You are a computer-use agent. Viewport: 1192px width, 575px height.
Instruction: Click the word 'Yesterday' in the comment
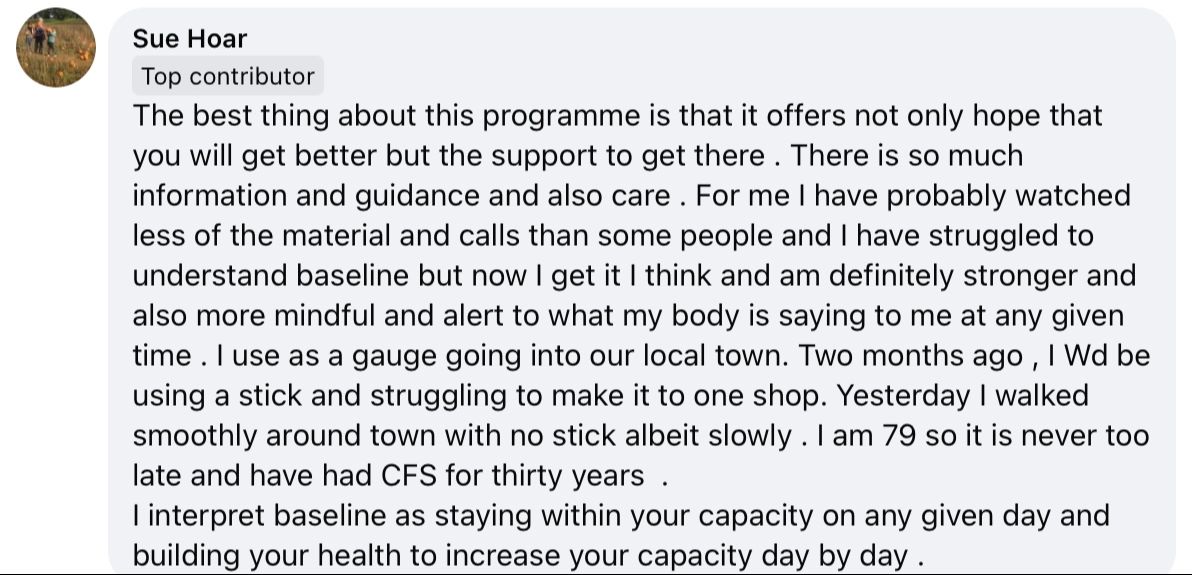[x=903, y=396]
